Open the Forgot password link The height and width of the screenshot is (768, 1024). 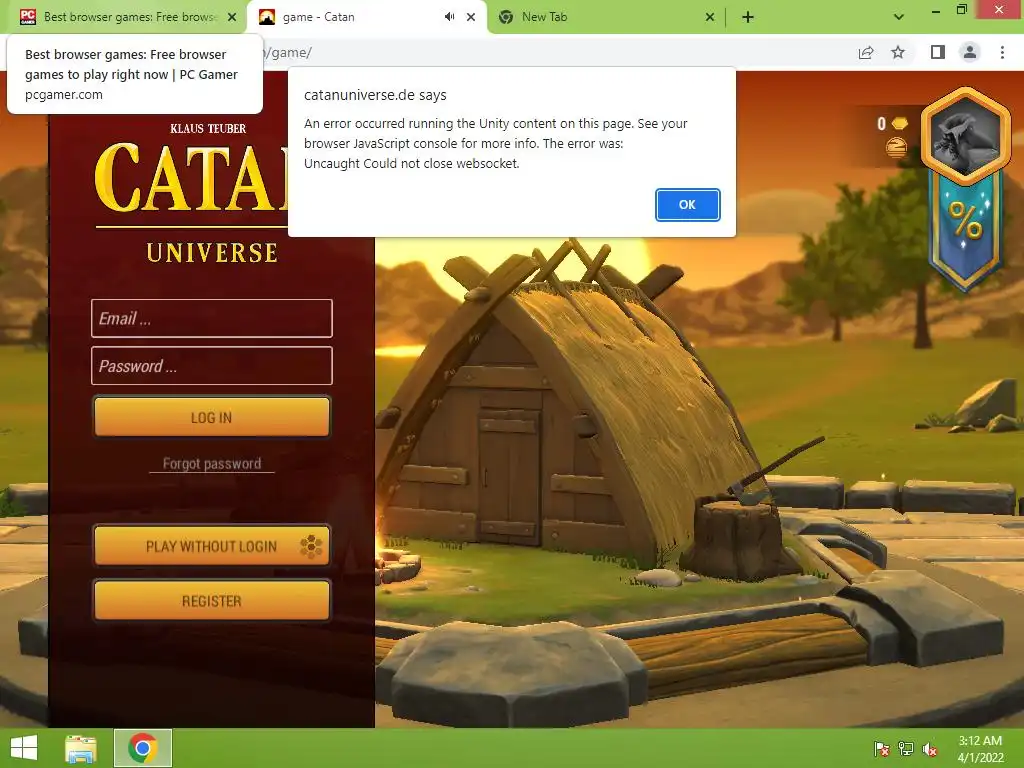[x=212, y=464]
